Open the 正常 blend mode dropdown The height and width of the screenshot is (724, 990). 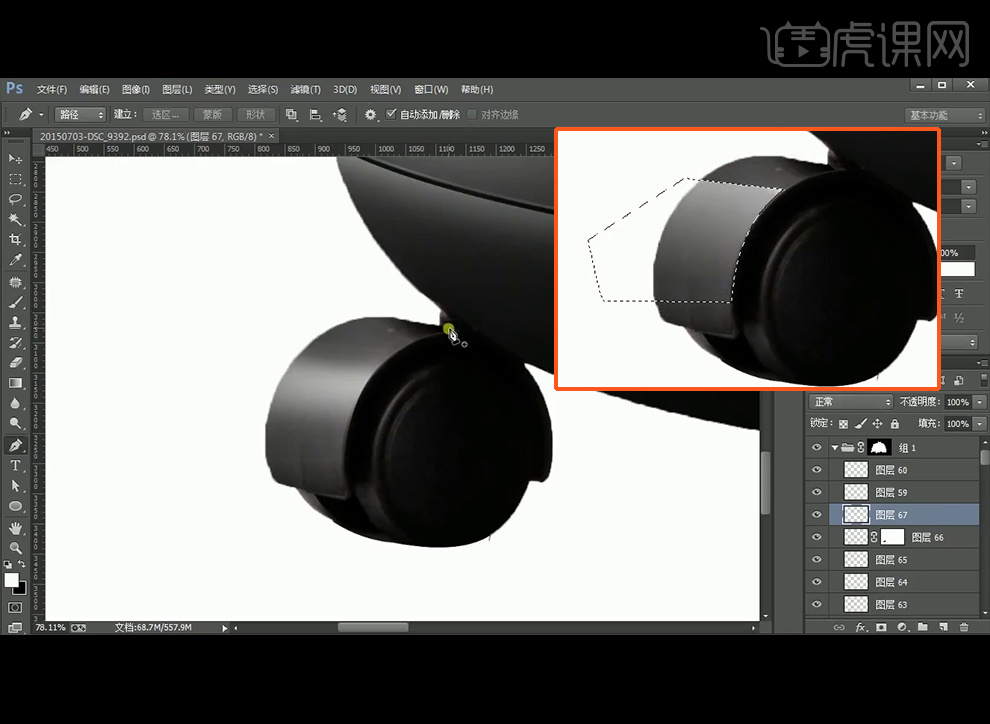[x=850, y=401]
